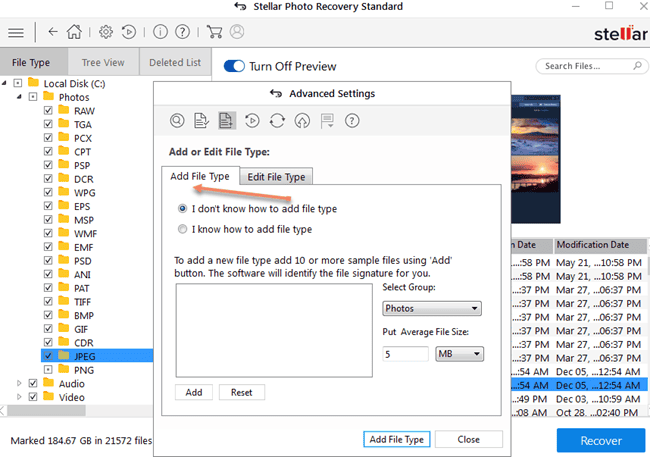Toggle the Turn Off Preview switch

coord(234,66)
